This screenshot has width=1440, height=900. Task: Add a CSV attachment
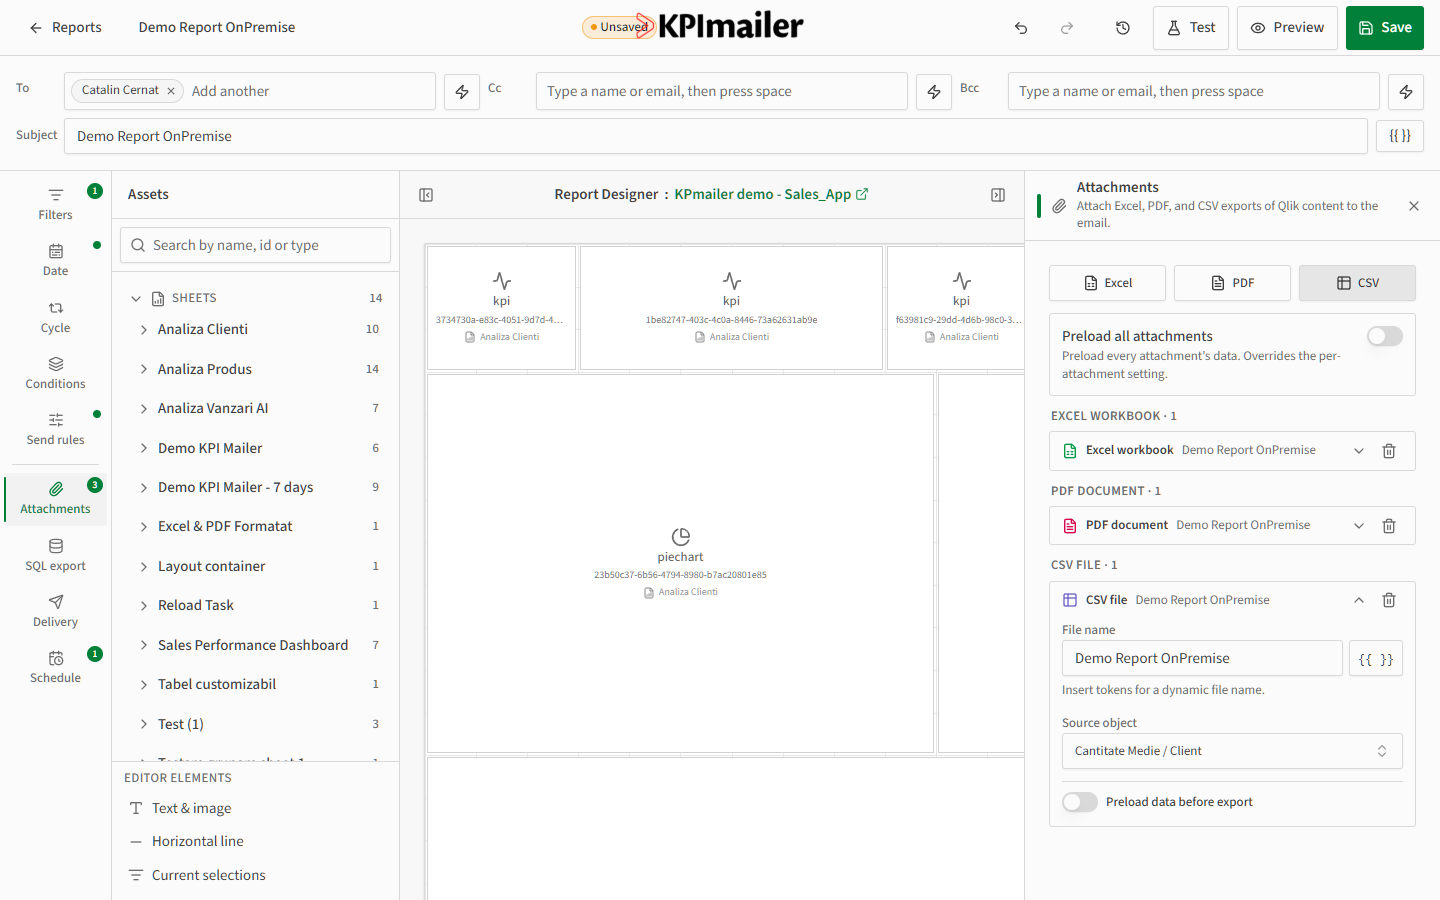click(1357, 283)
